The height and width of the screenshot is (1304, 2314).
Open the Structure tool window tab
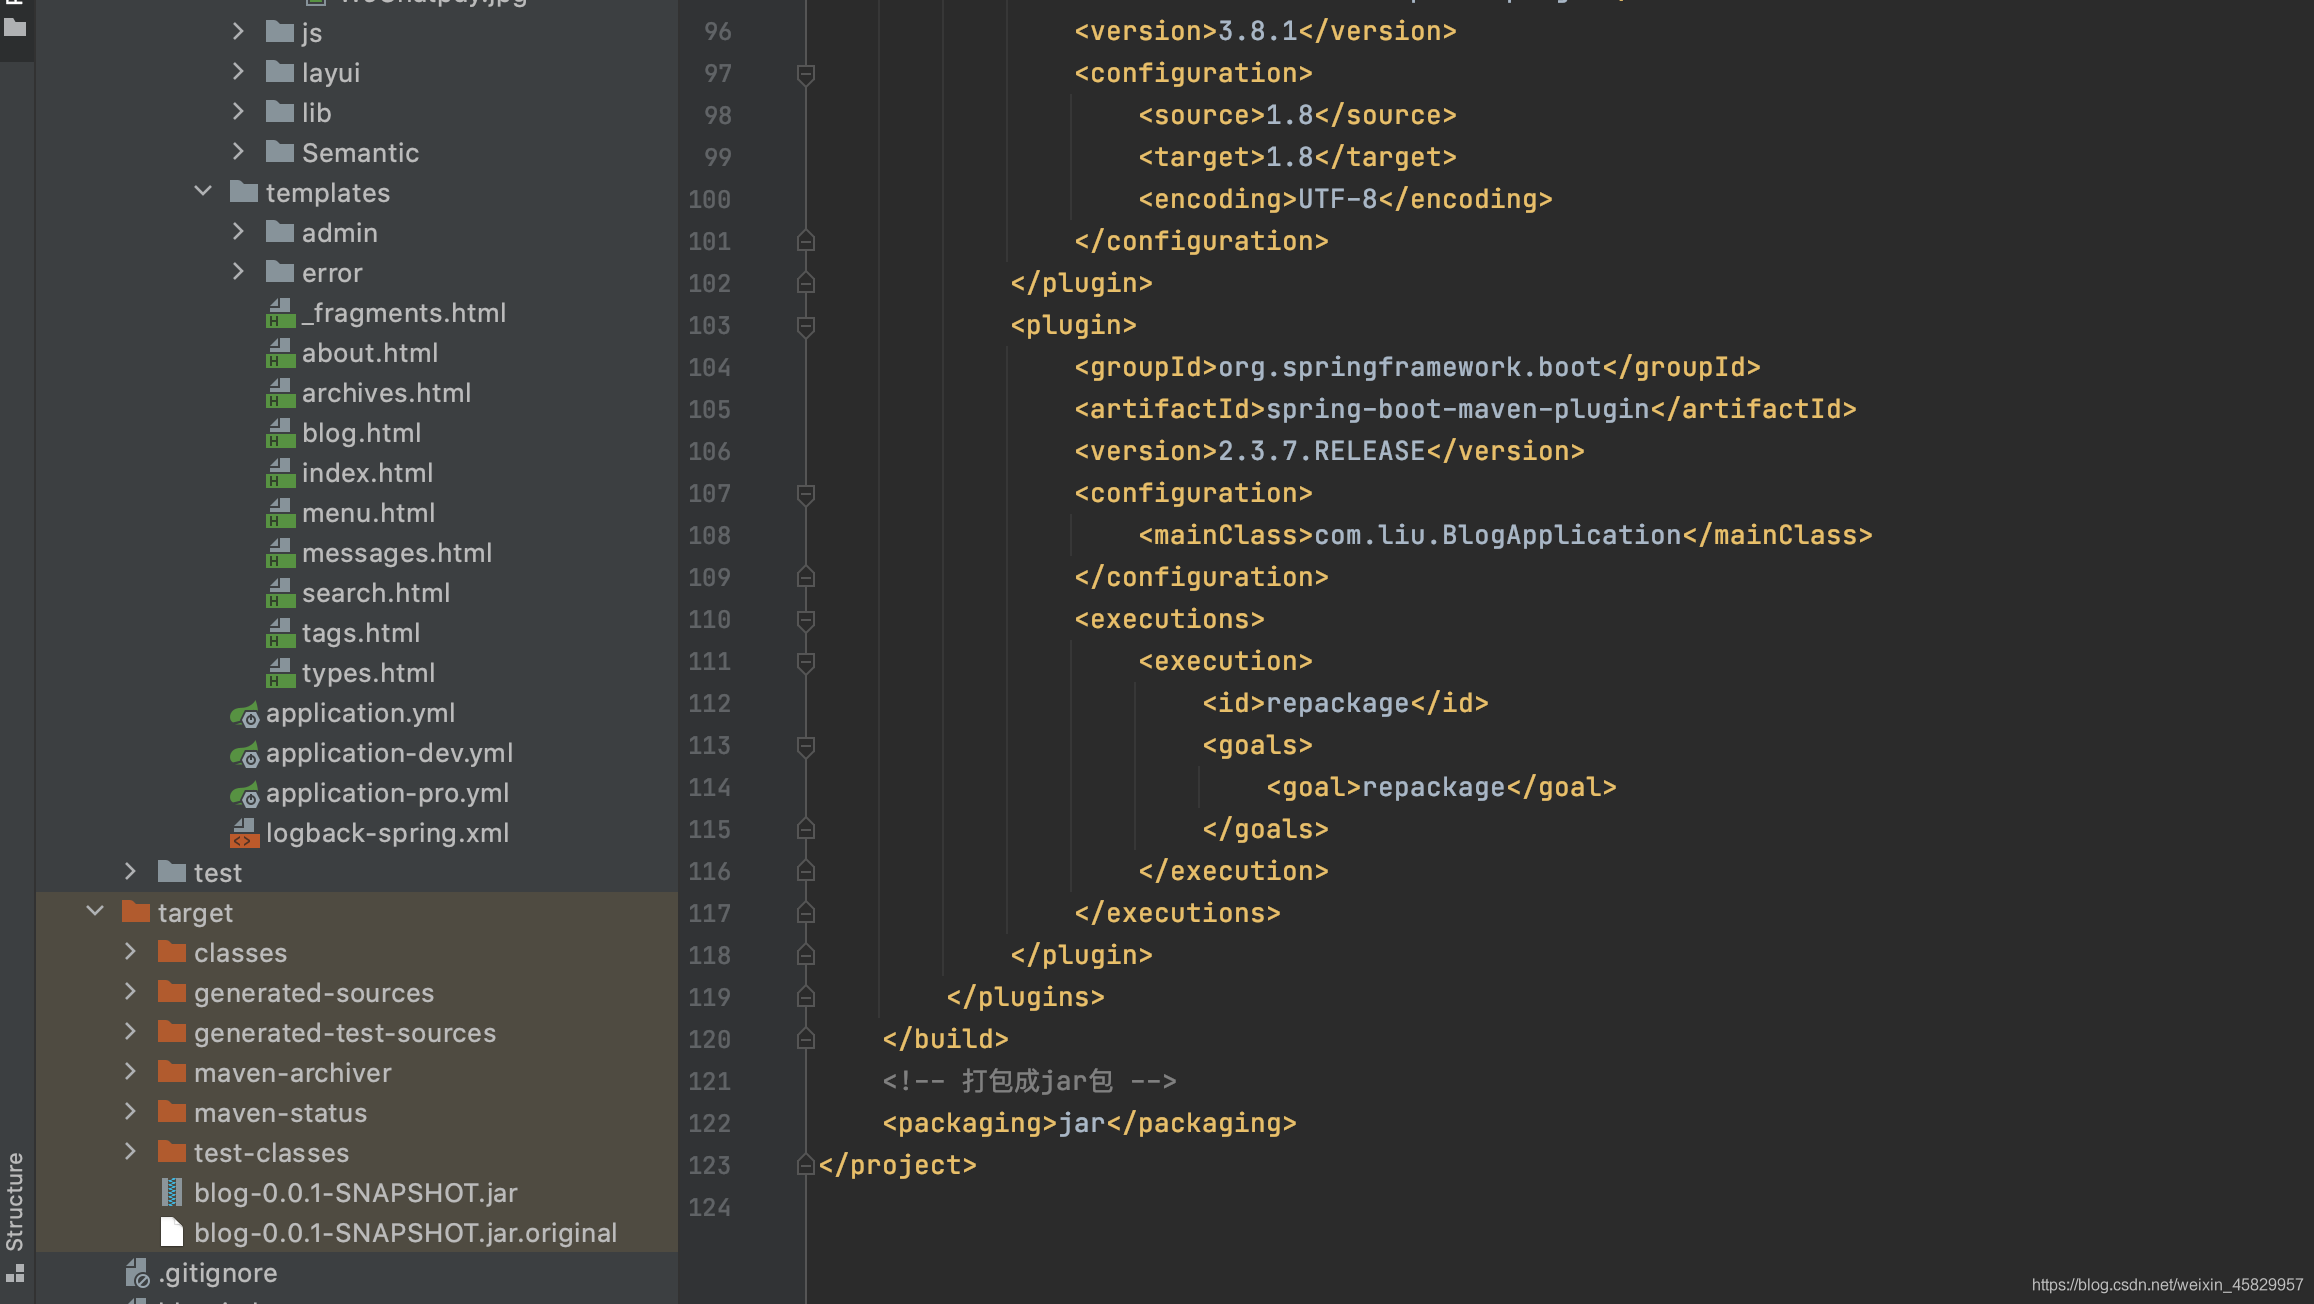(15, 1215)
